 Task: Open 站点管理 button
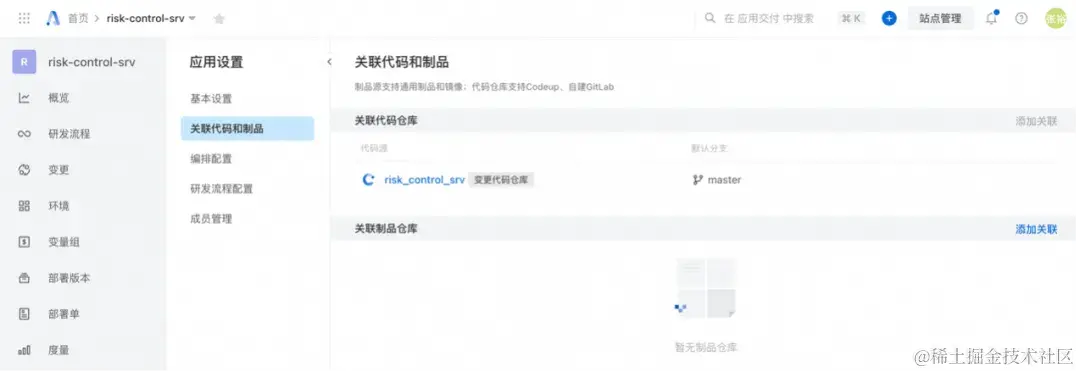tap(940, 19)
